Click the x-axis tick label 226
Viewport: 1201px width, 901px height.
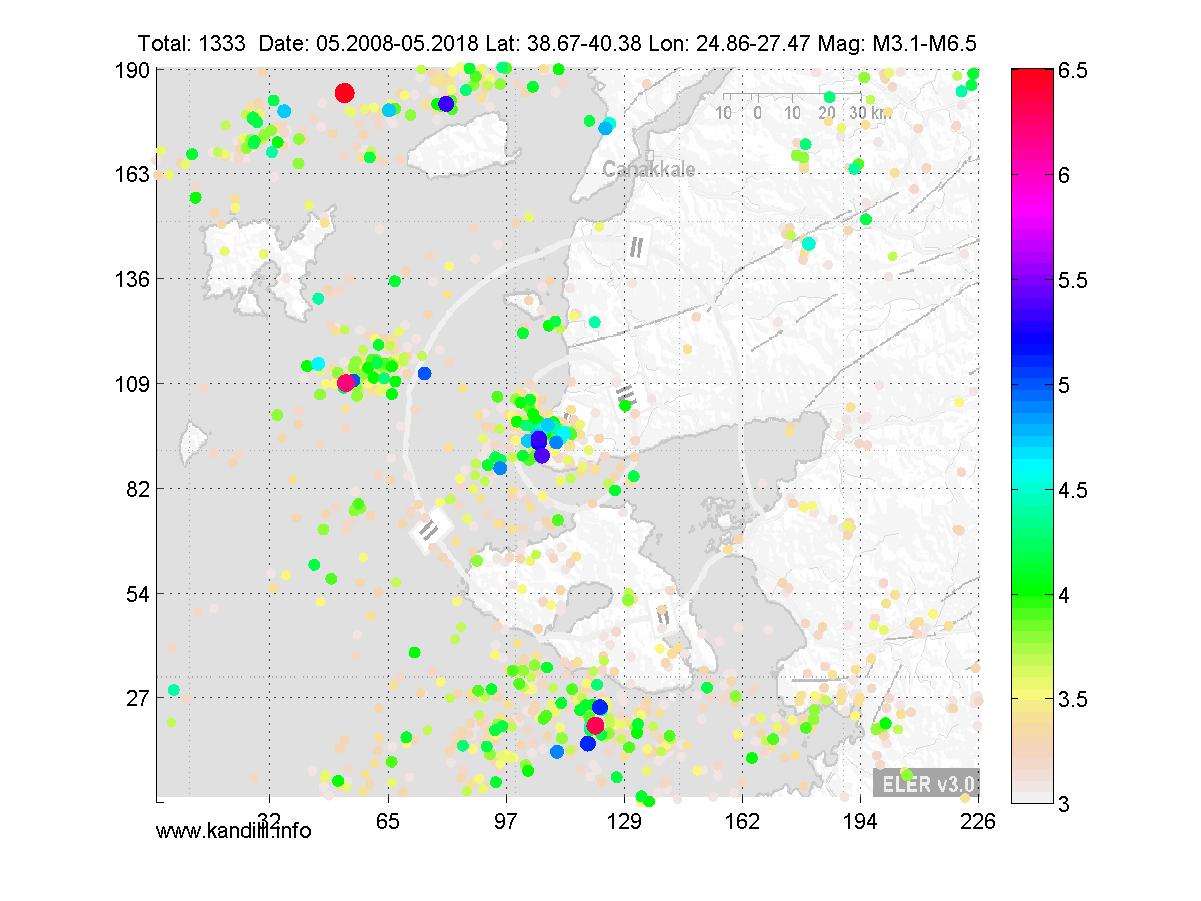pyautogui.click(x=977, y=820)
